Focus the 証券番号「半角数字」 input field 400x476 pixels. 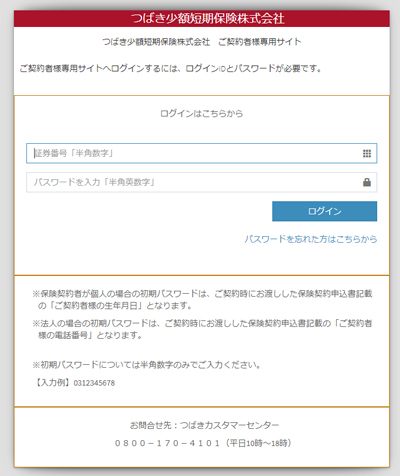[x=202, y=153]
